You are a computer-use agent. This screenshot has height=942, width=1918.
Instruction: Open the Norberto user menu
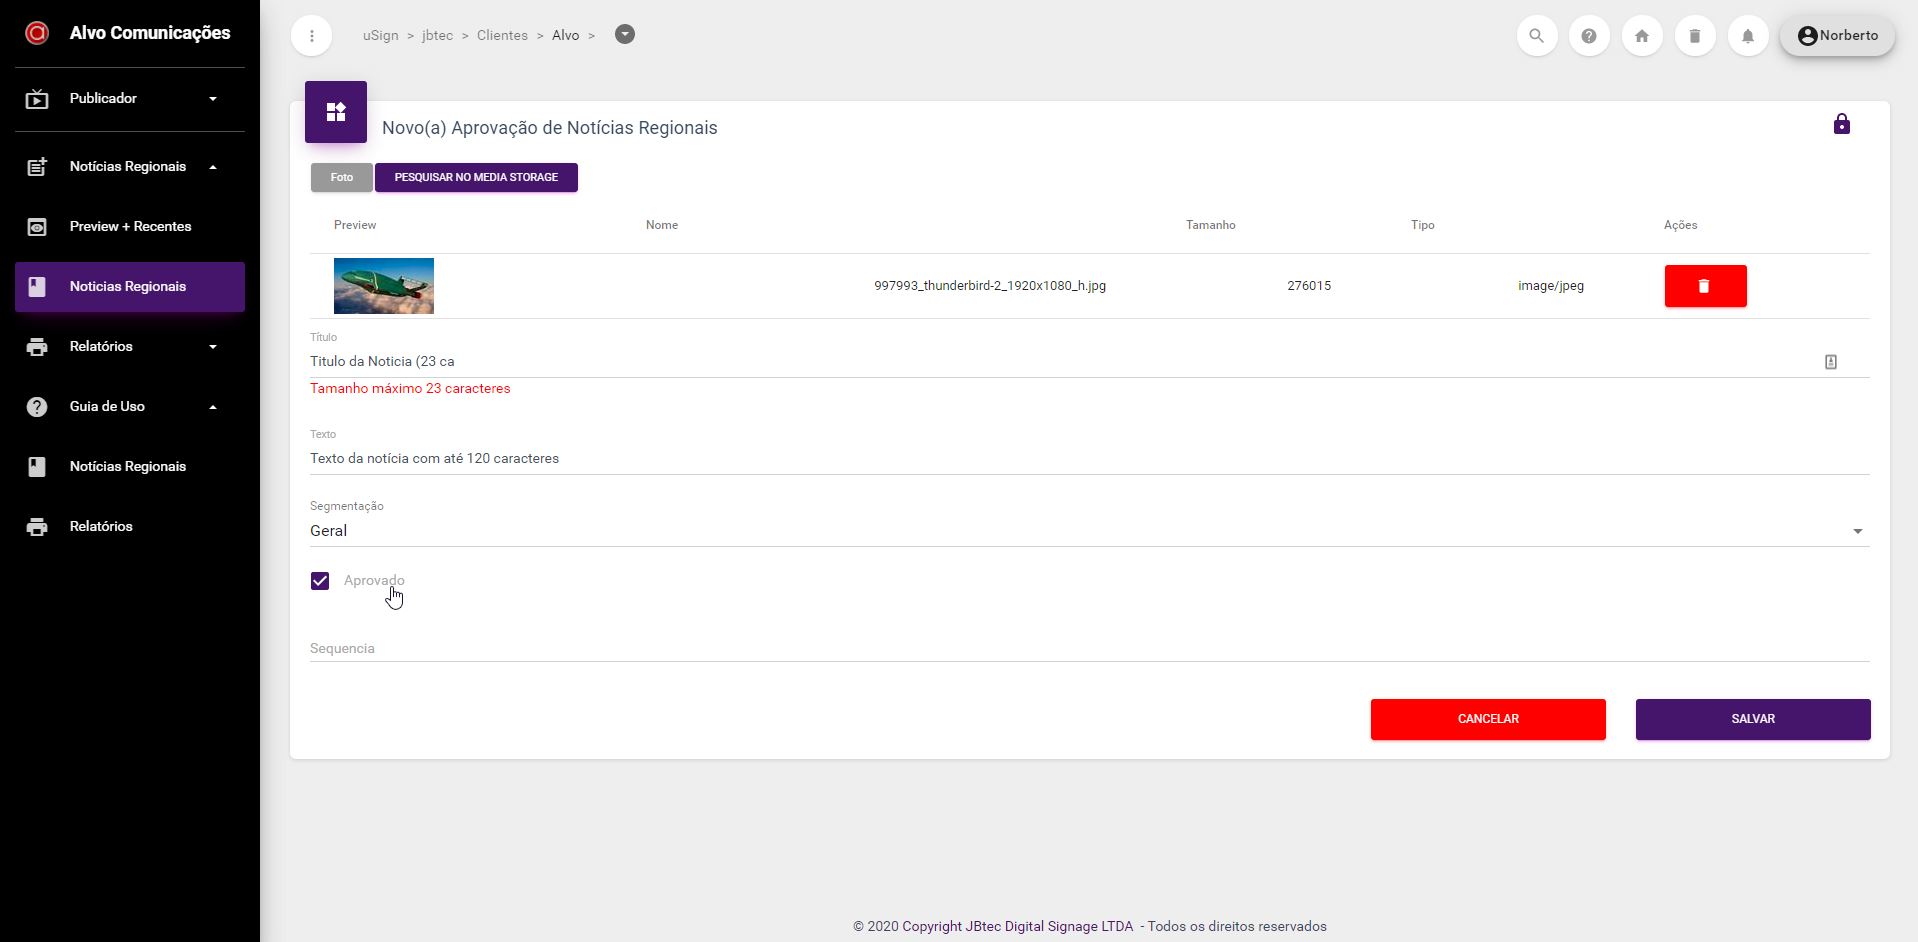point(1838,36)
